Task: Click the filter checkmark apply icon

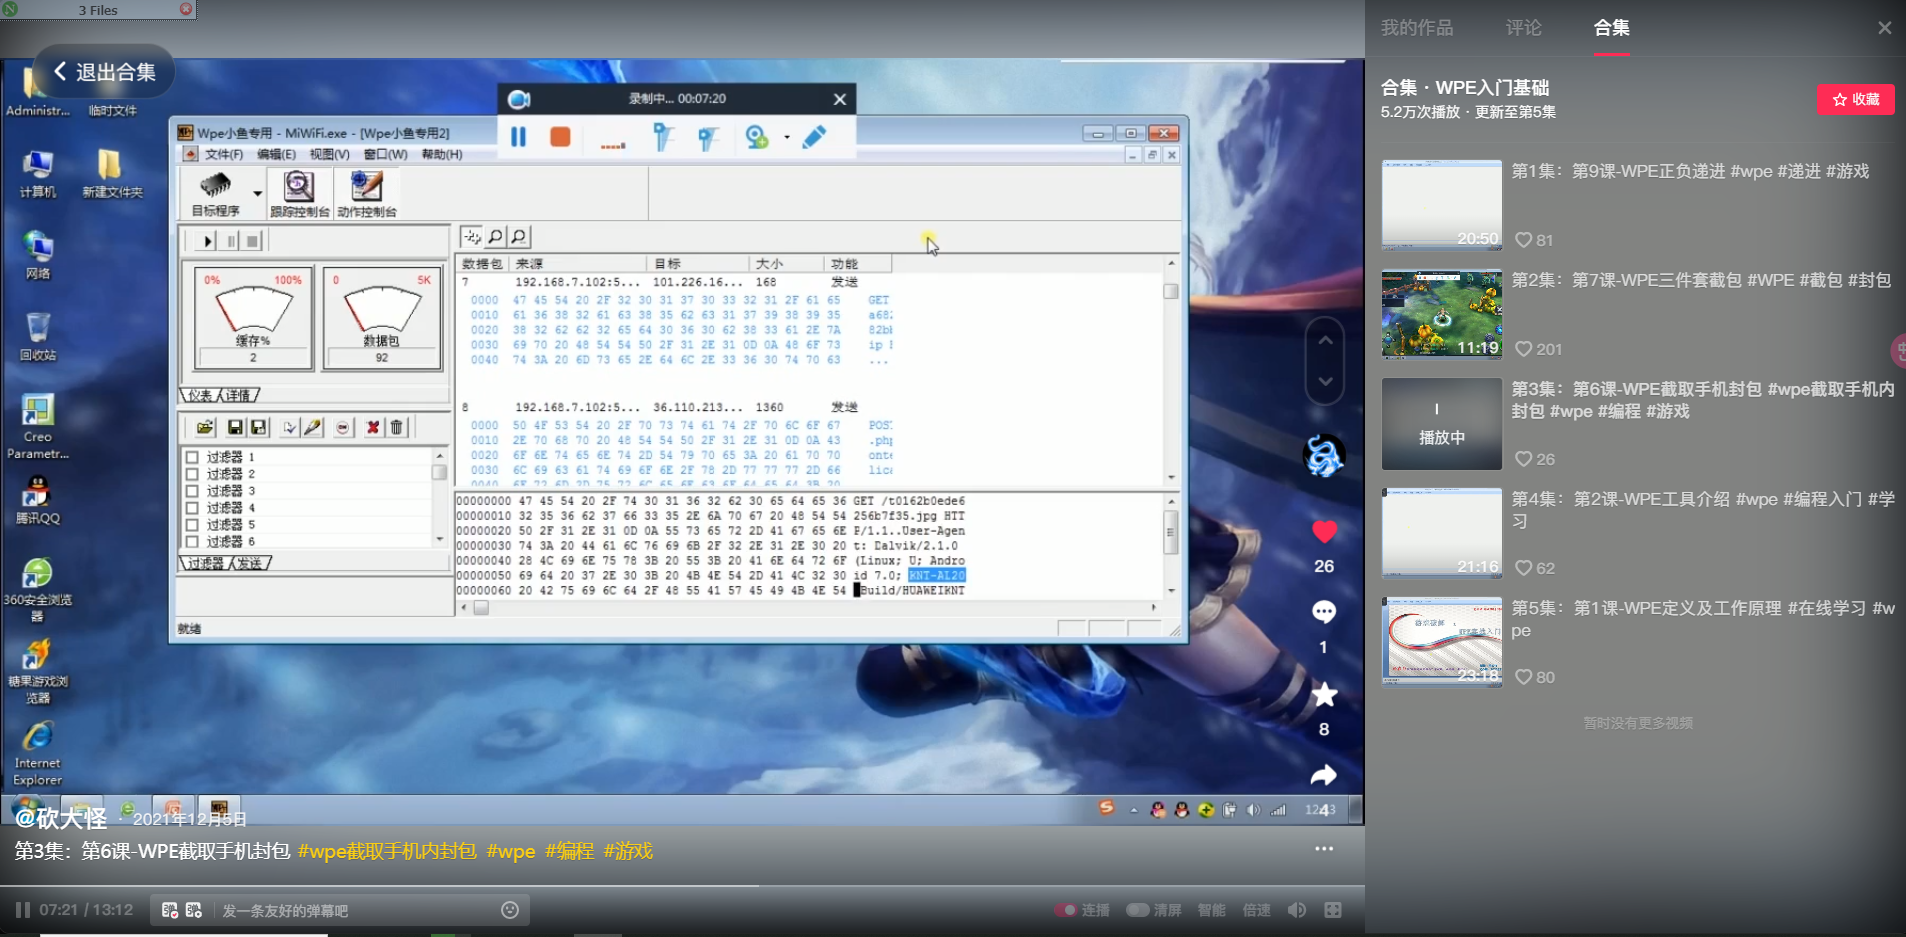Action: (289, 428)
